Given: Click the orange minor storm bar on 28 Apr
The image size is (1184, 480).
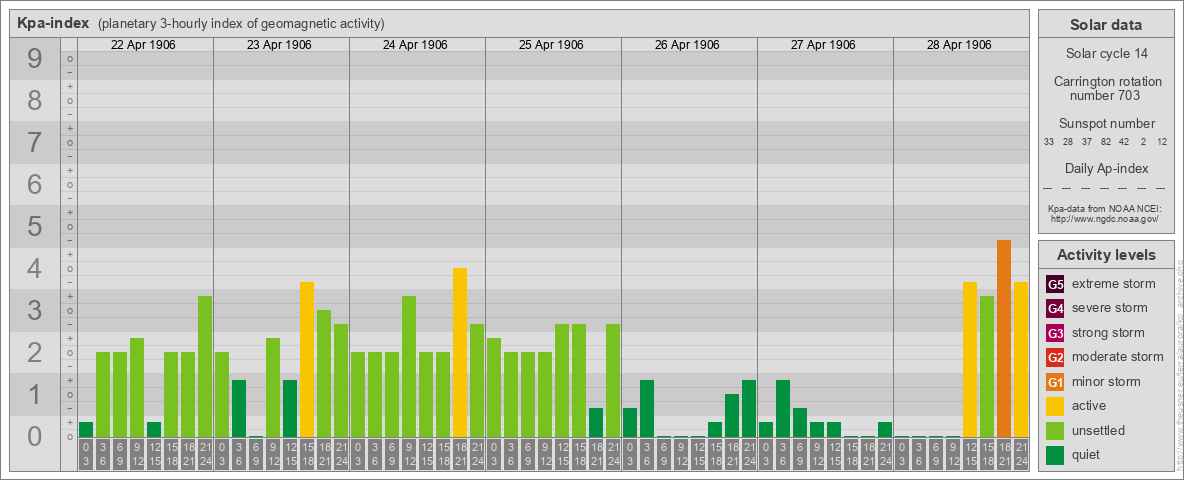Looking at the screenshot, I should (x=1004, y=339).
